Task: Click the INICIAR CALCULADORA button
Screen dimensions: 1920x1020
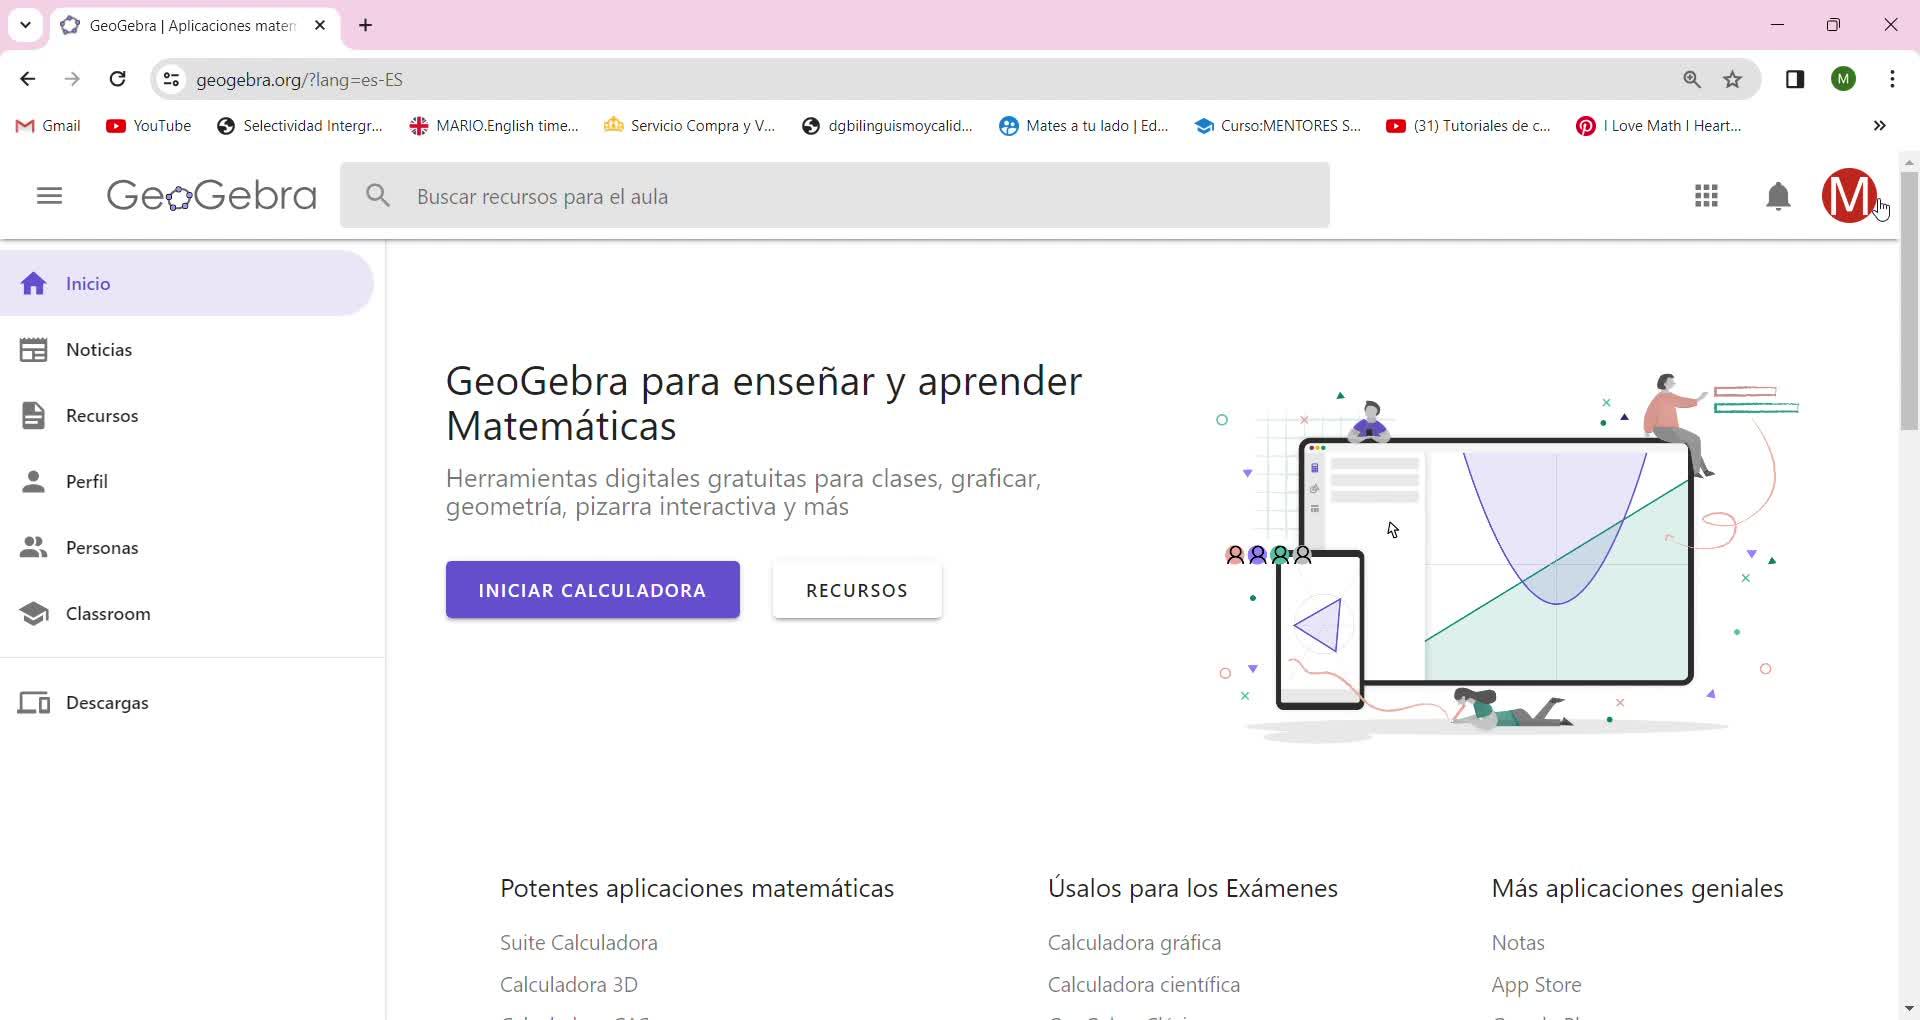Action: click(x=593, y=590)
